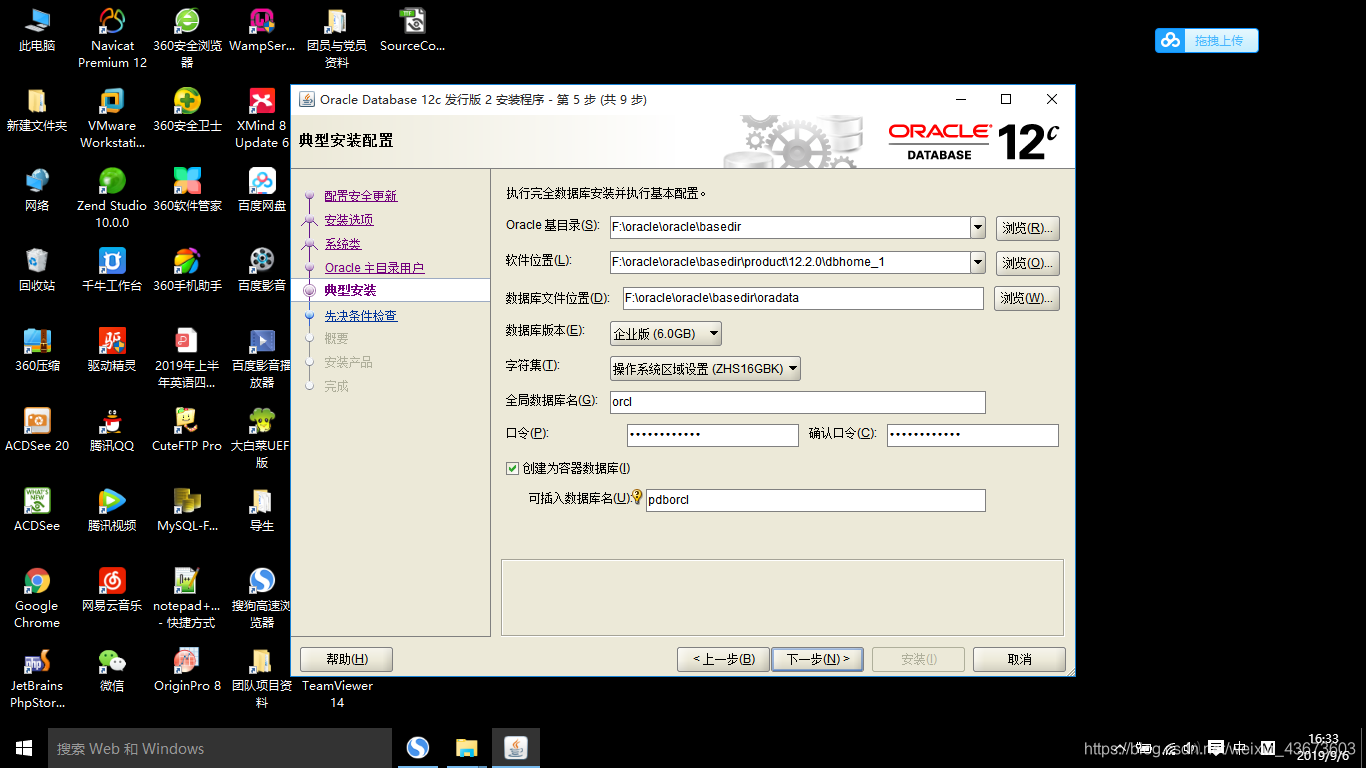The height and width of the screenshot is (768, 1366).
Task: Go to the Oracle 主目录用户 step
Action: pyautogui.click(x=374, y=268)
